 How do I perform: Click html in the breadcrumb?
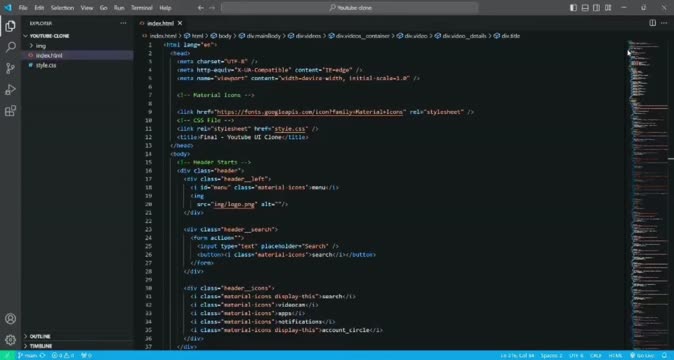click(198, 36)
